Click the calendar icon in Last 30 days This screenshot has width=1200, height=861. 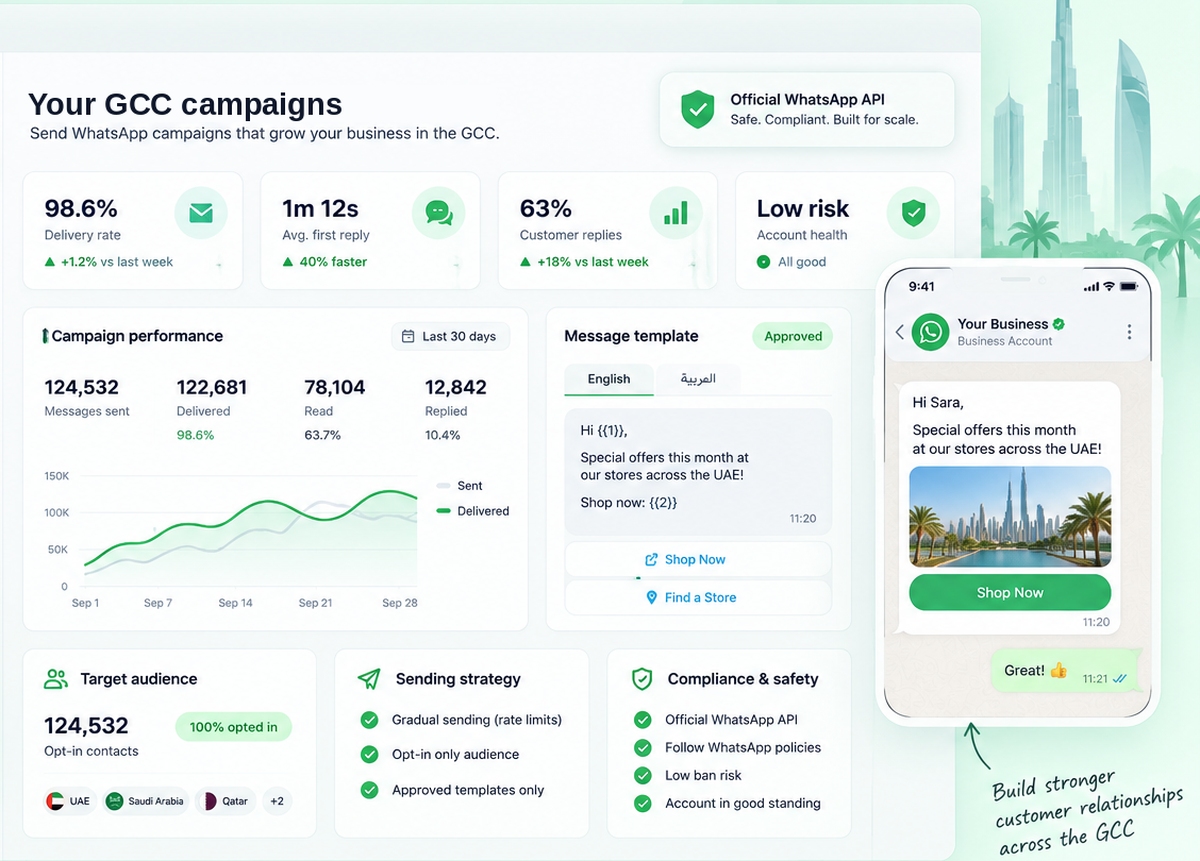click(x=408, y=336)
